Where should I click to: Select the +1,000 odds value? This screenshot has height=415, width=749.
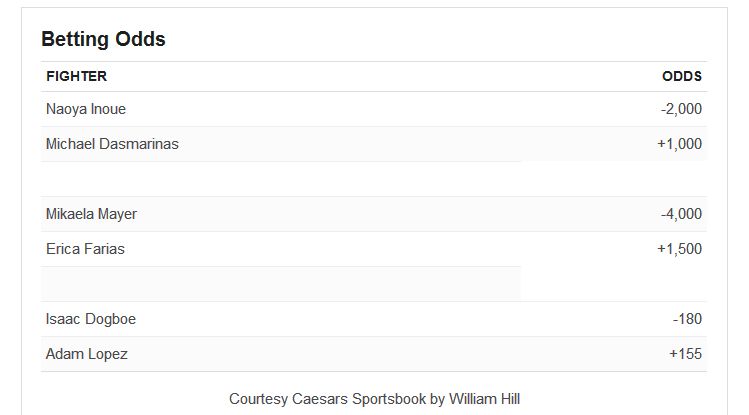click(679, 144)
